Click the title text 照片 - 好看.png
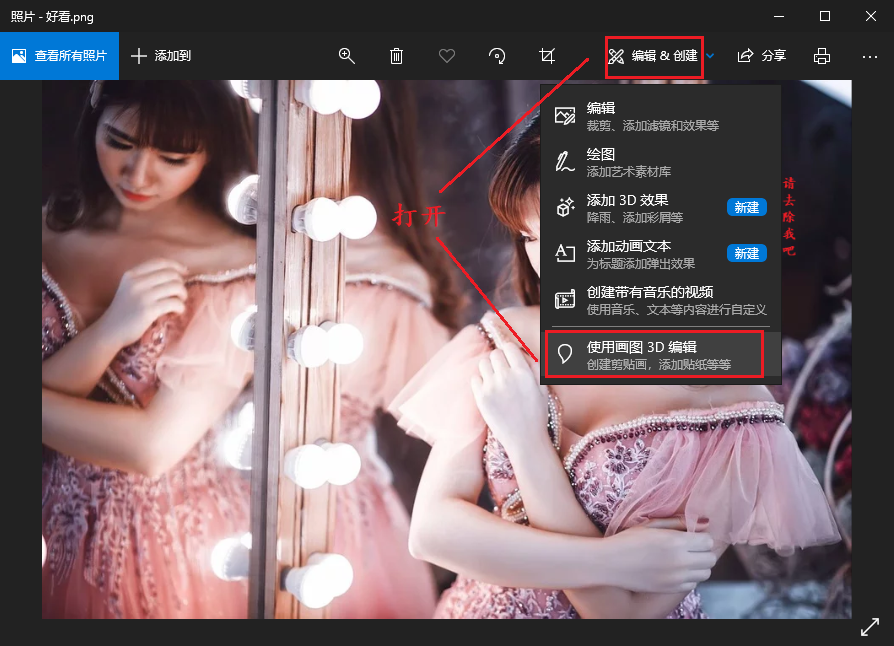 52,17
